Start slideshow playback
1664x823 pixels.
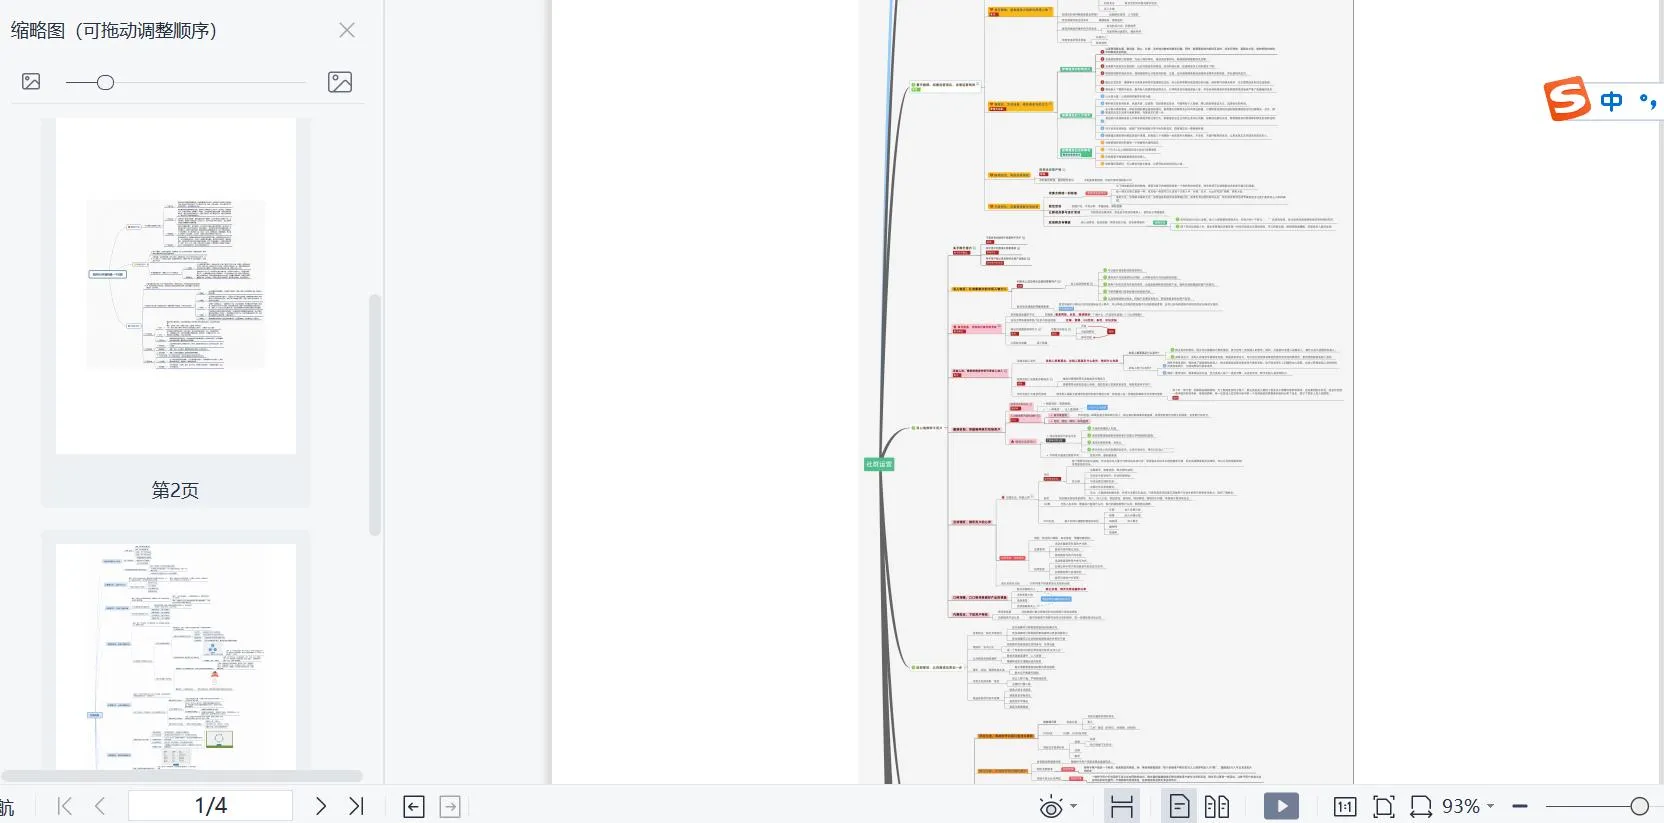pos(1281,806)
